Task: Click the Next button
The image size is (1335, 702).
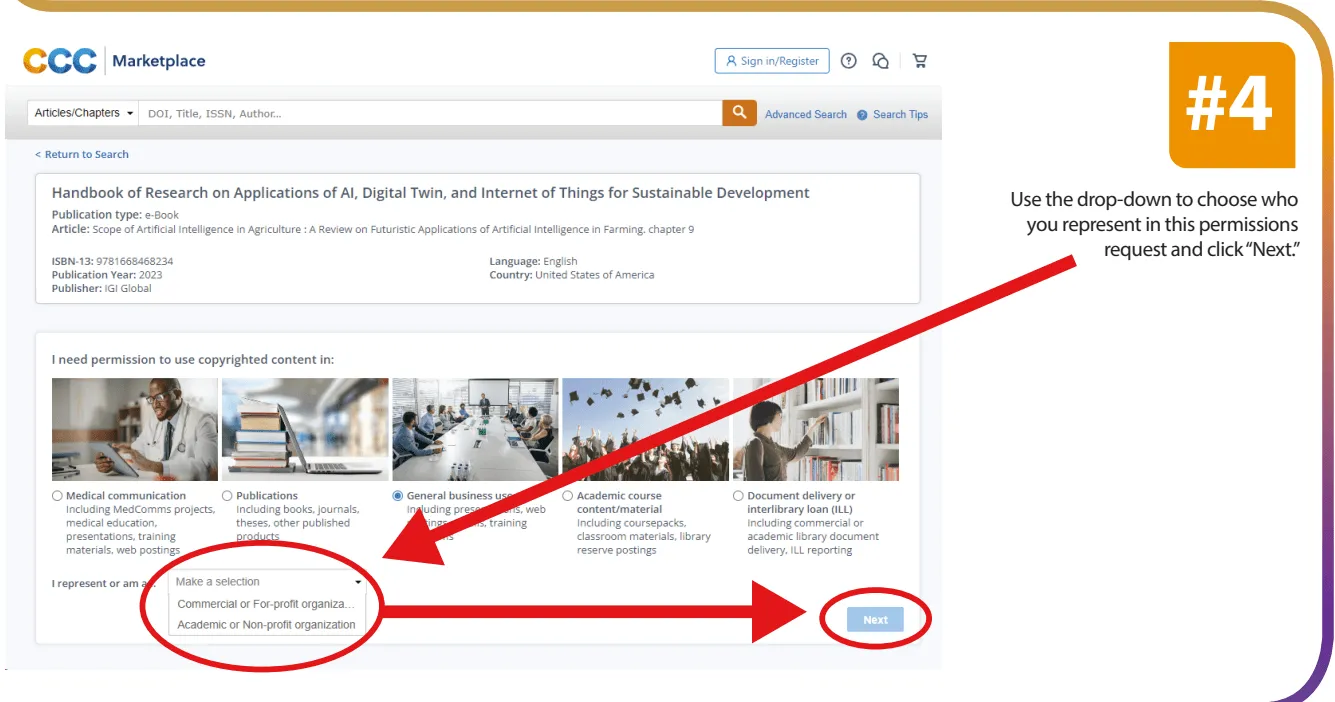Action: tap(875, 619)
